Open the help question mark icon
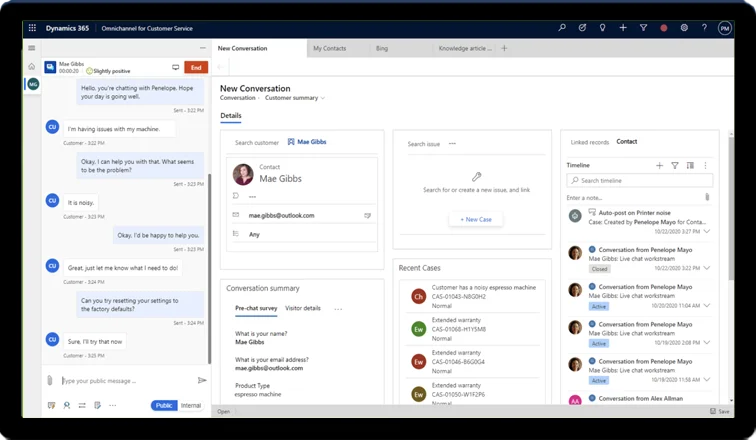This screenshot has height=440, width=756. pyautogui.click(x=704, y=28)
